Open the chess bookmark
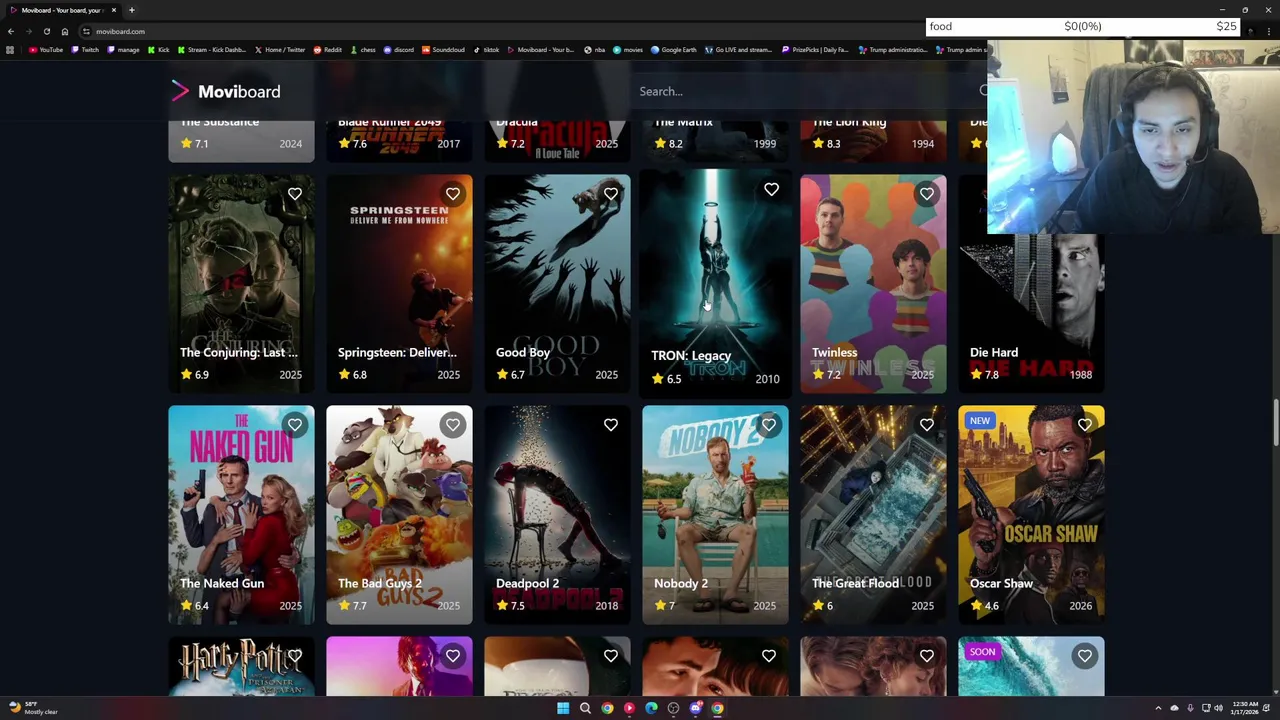The height and width of the screenshot is (720, 1280). (x=363, y=50)
